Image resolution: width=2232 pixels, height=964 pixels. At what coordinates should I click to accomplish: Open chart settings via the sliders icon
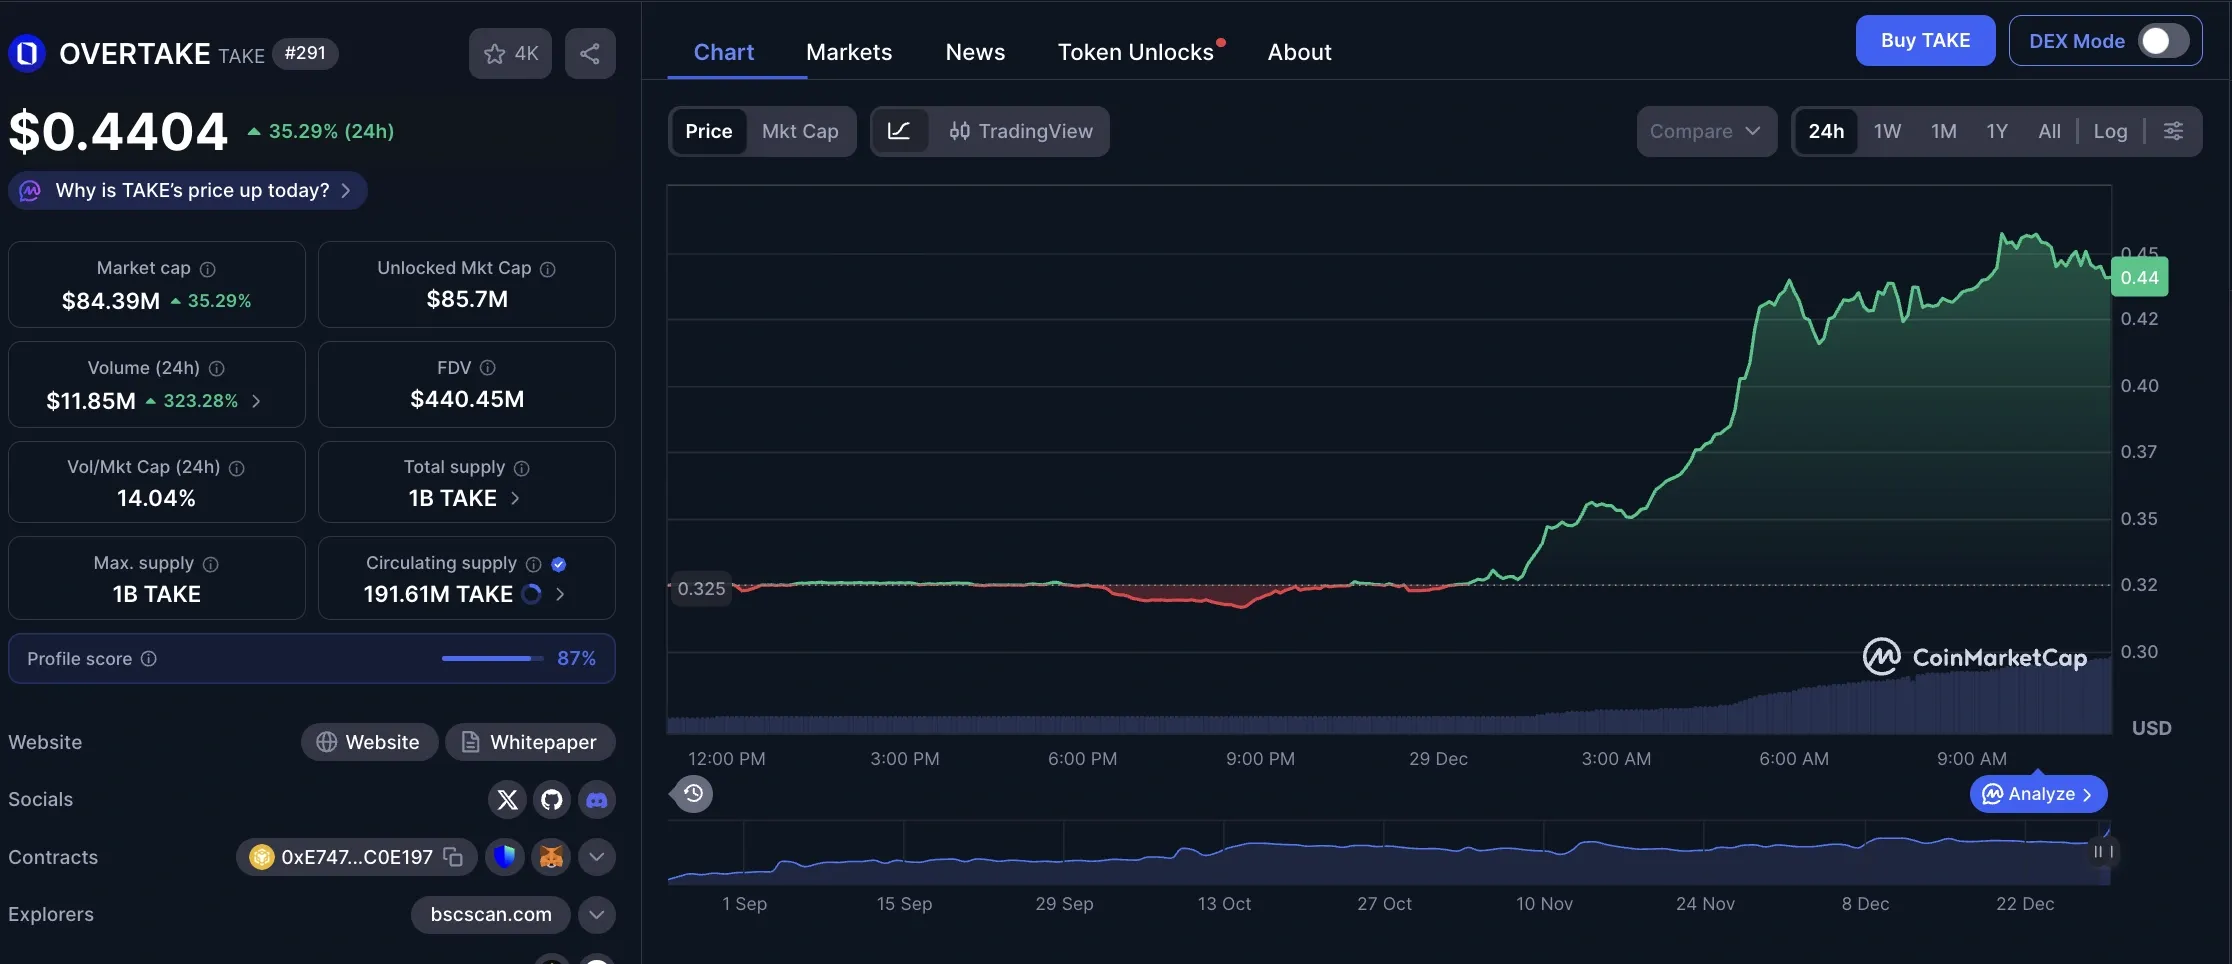(x=2174, y=131)
